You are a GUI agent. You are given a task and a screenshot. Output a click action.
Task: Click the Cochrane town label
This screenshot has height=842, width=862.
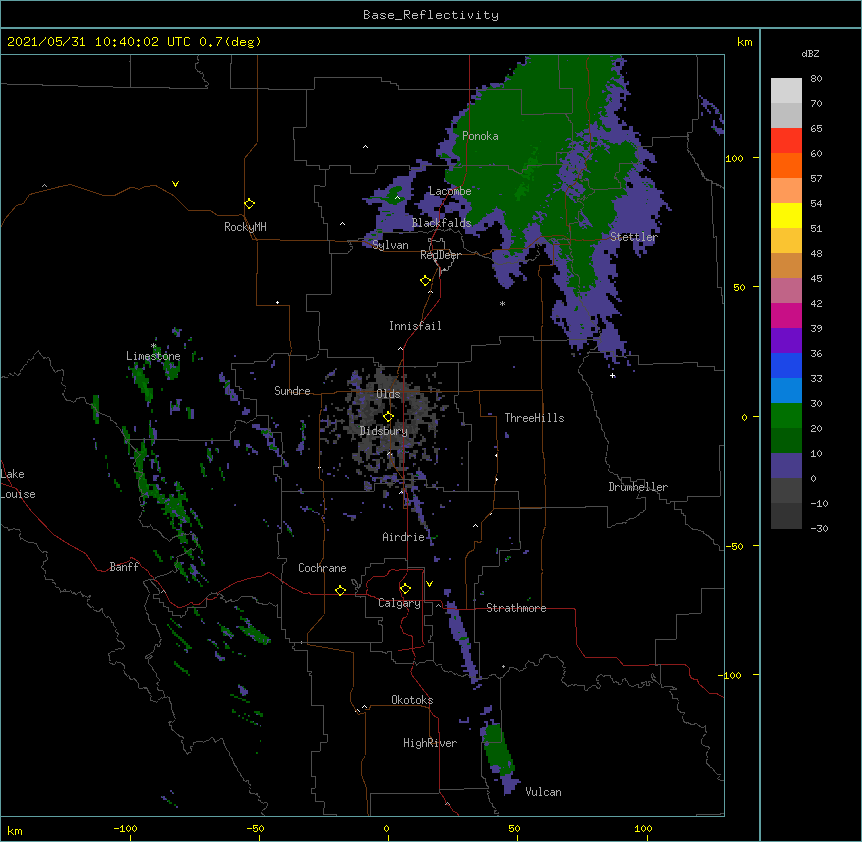(322, 568)
